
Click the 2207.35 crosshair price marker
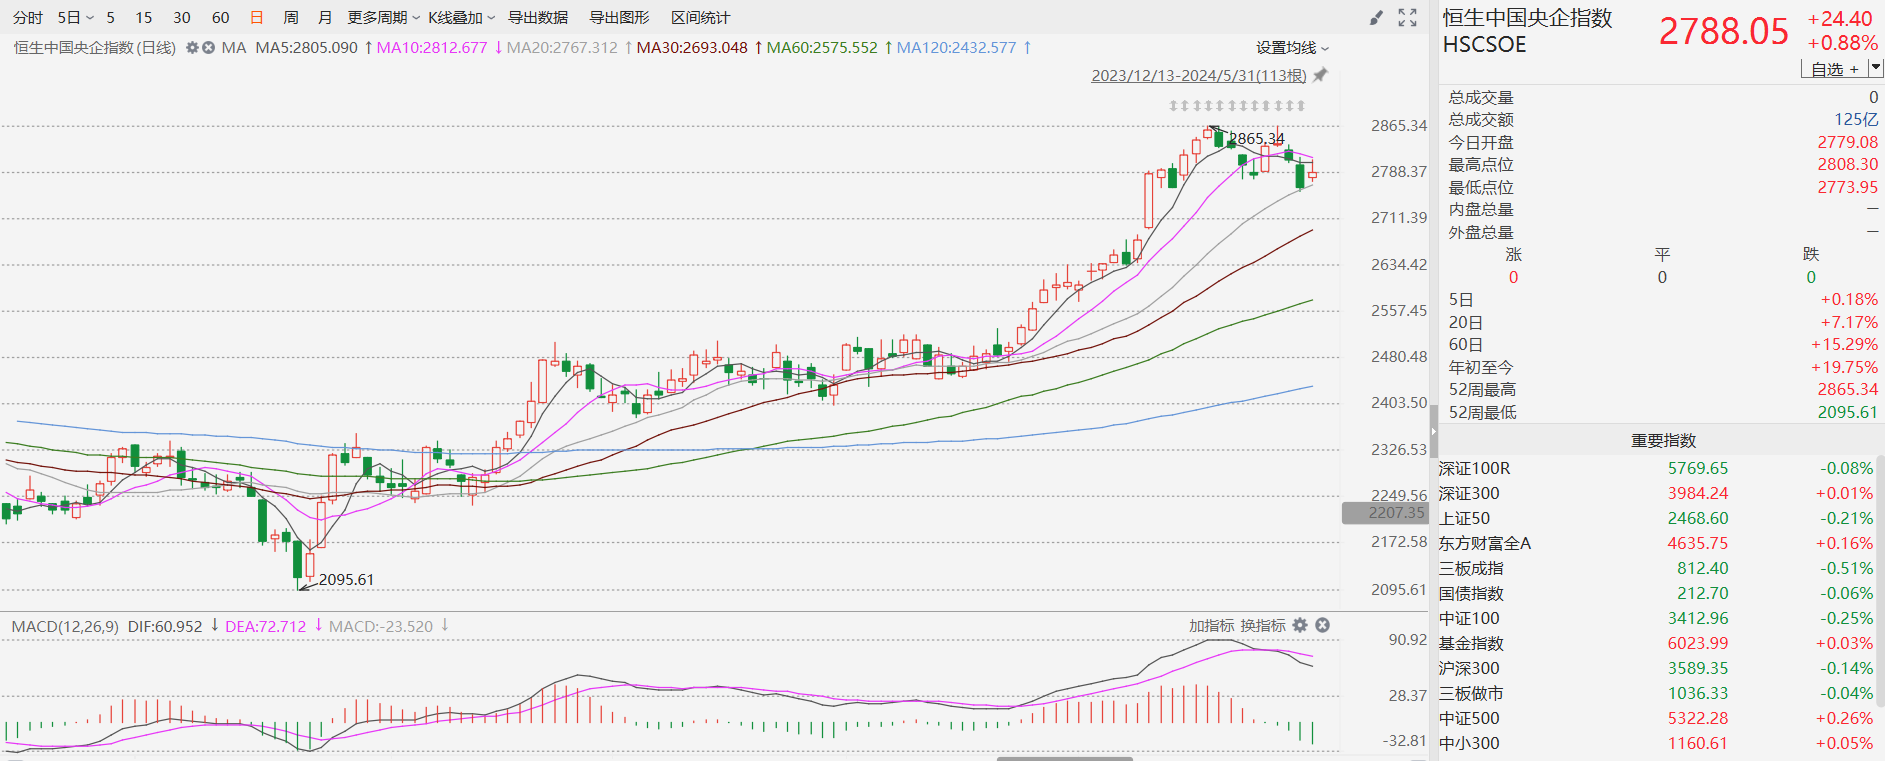(1385, 512)
